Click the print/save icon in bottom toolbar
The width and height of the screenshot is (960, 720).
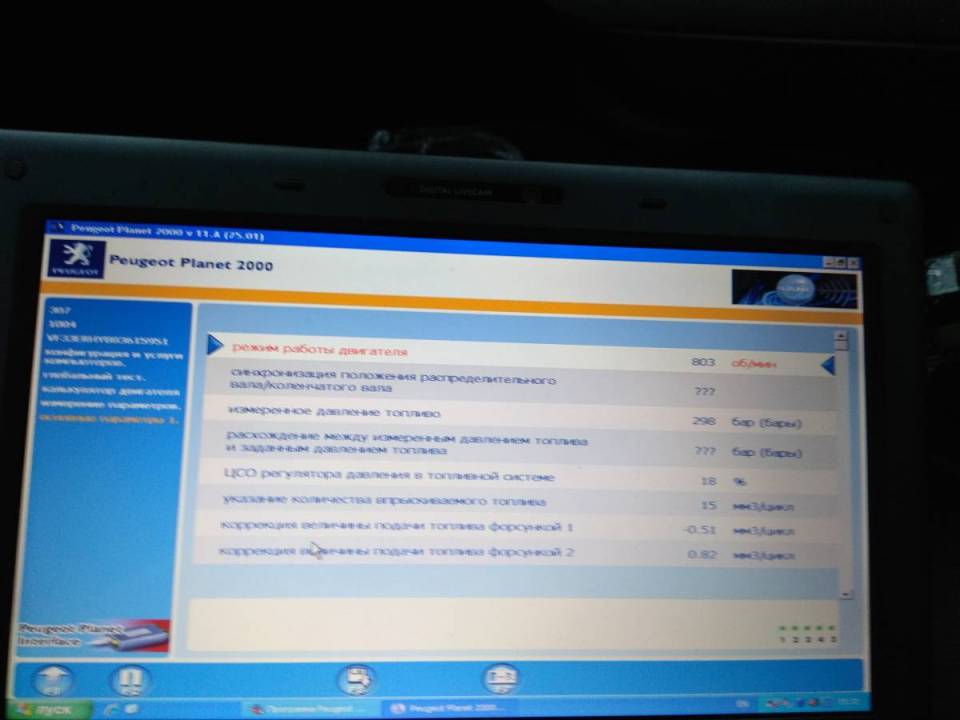[x=357, y=681]
